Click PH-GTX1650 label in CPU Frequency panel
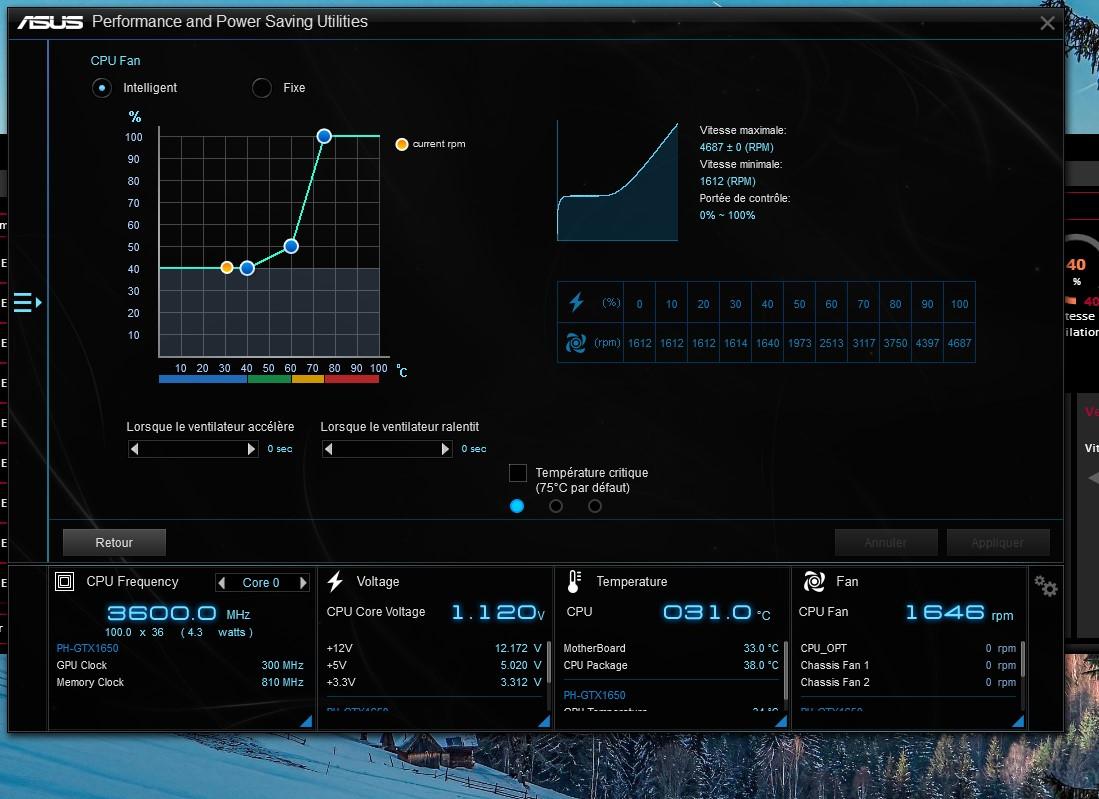 88,648
